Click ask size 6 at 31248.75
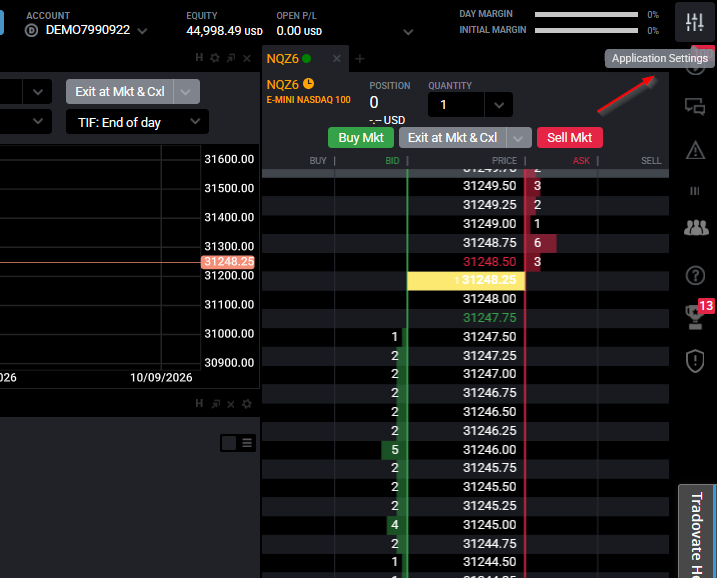717x578 pixels. click(538, 243)
